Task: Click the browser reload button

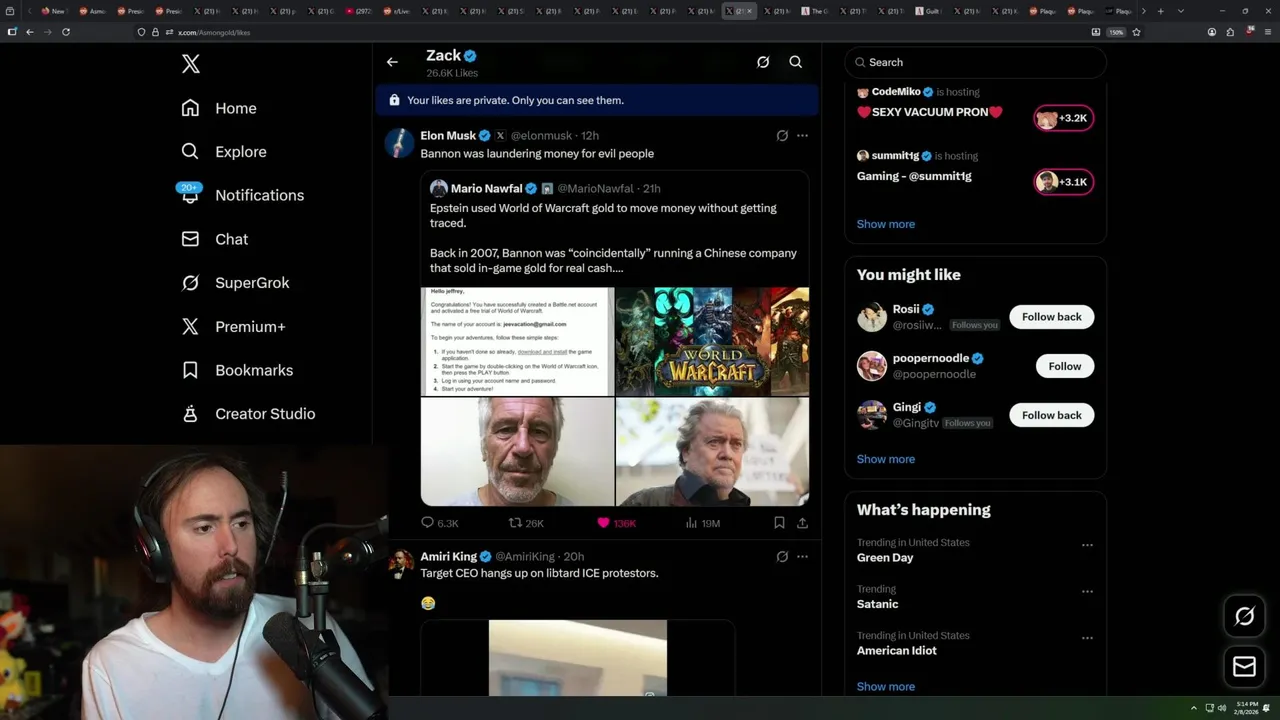Action: (66, 32)
